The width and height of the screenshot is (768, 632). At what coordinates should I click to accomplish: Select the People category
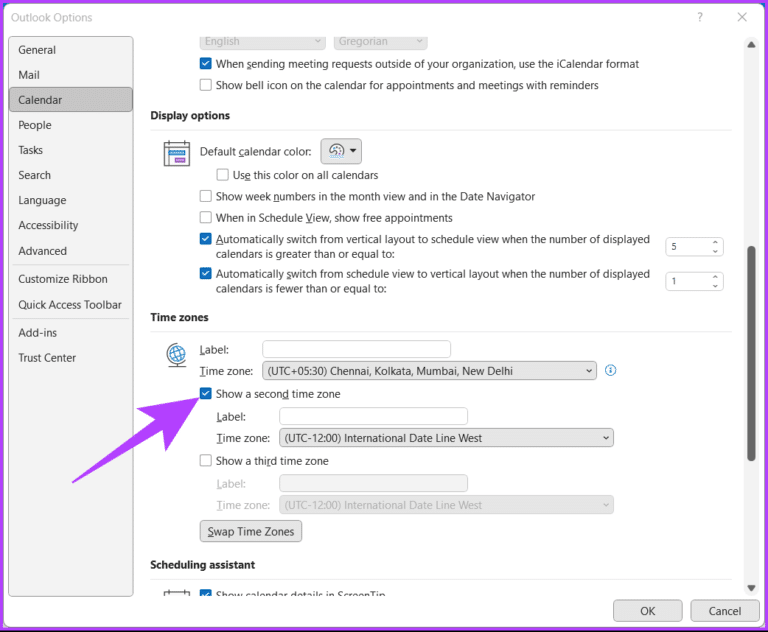[x=71, y=125]
